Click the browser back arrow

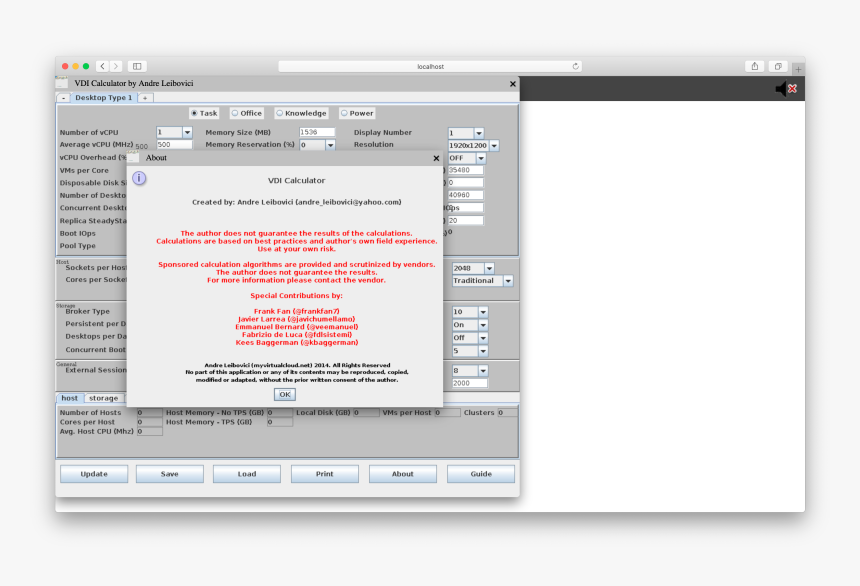(x=102, y=66)
